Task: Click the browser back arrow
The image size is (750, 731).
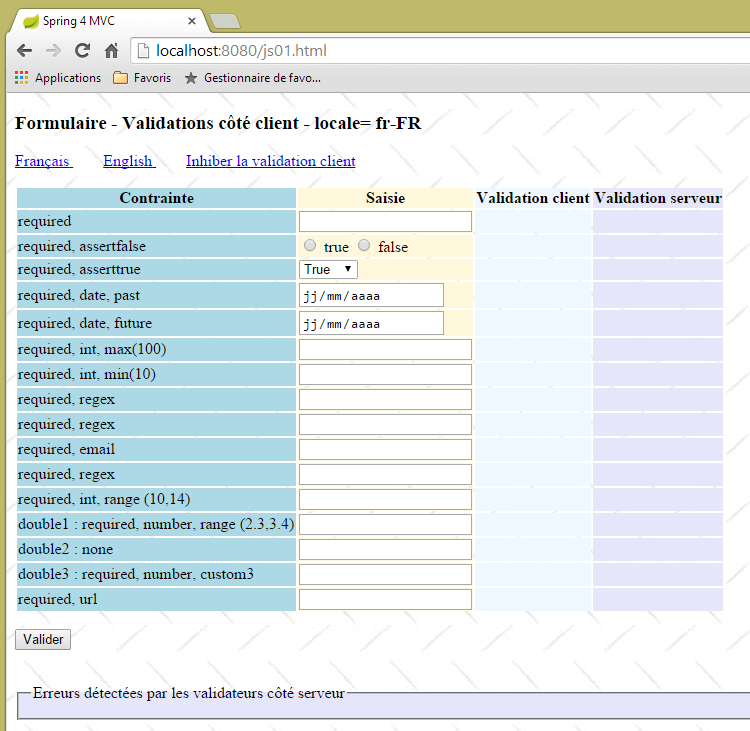Action: (24, 51)
